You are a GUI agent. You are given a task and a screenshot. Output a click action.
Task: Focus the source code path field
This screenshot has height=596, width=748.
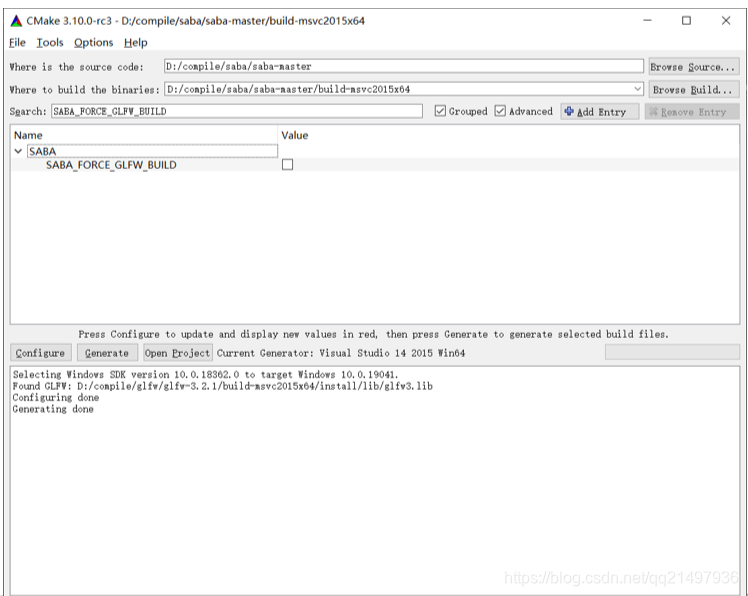[404, 66]
